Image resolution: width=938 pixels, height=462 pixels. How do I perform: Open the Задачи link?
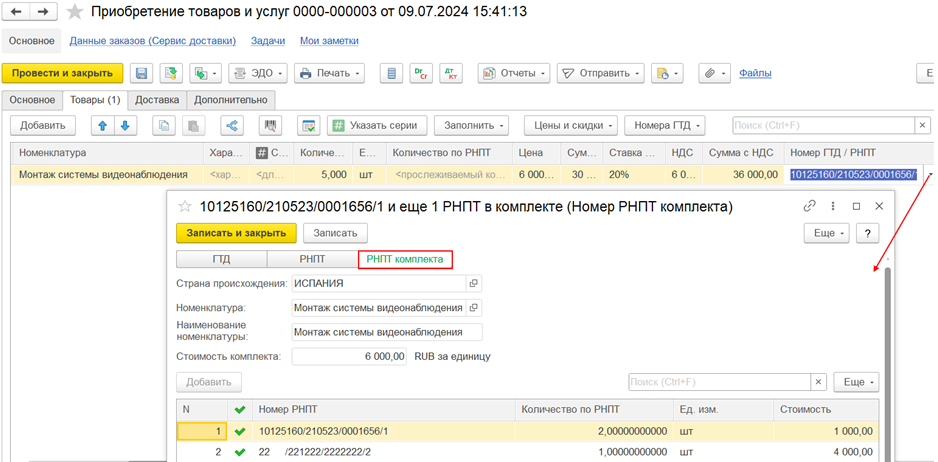(x=267, y=41)
